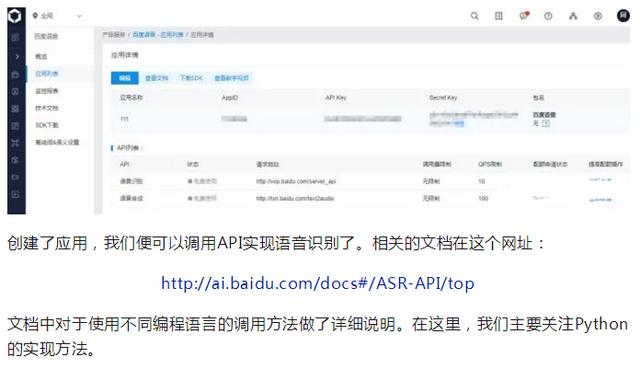Click the help circle icon in top bar

click(x=548, y=16)
